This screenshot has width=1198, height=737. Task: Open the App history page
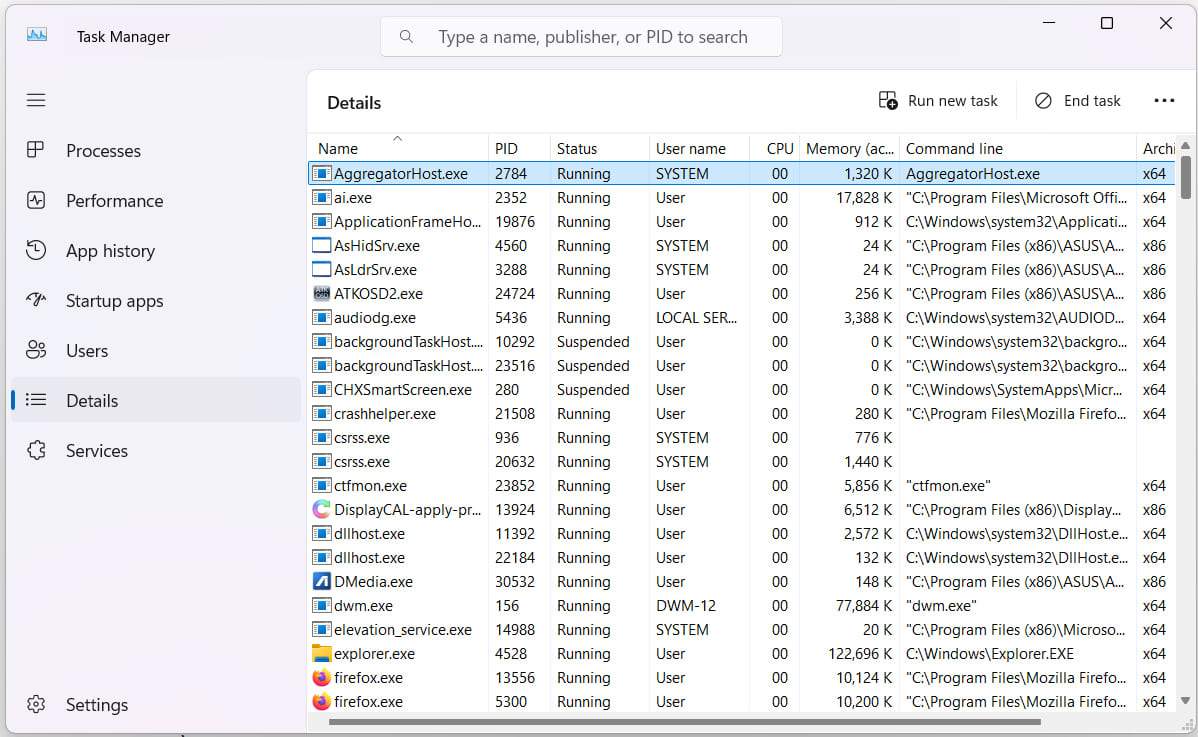coord(156,251)
